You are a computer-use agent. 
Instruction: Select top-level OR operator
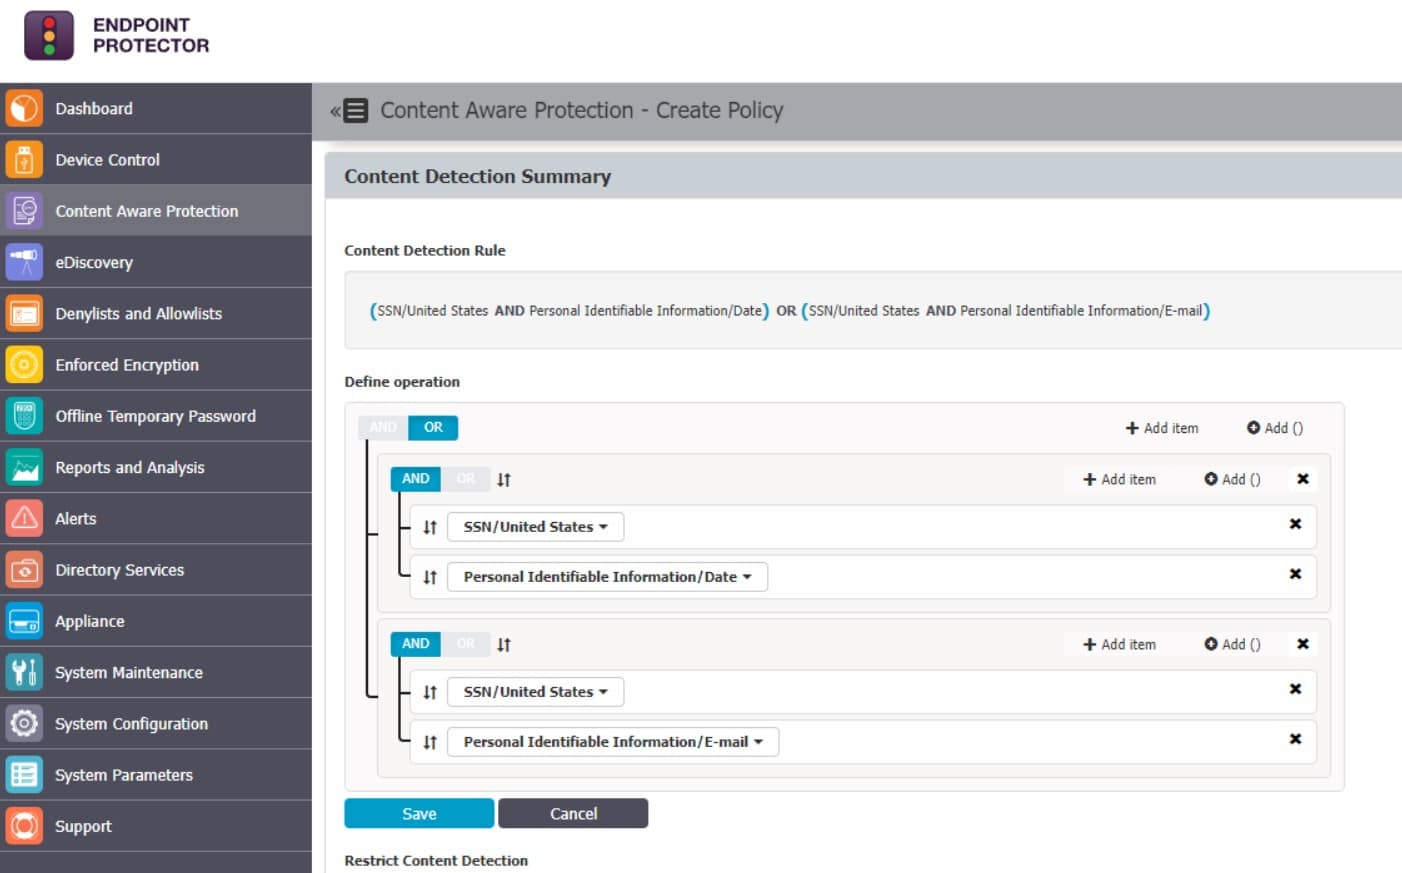433,427
